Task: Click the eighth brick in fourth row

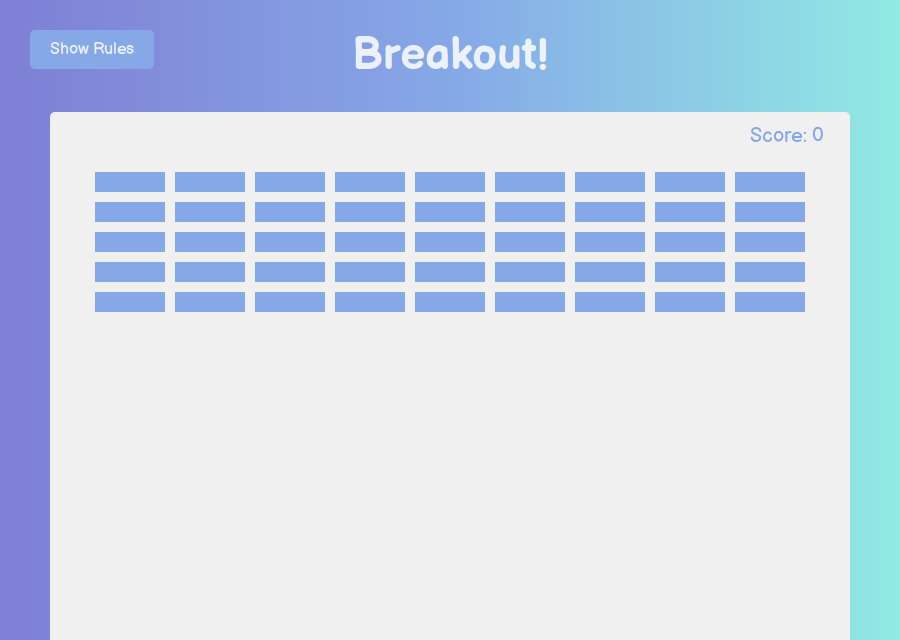Action: click(x=690, y=272)
